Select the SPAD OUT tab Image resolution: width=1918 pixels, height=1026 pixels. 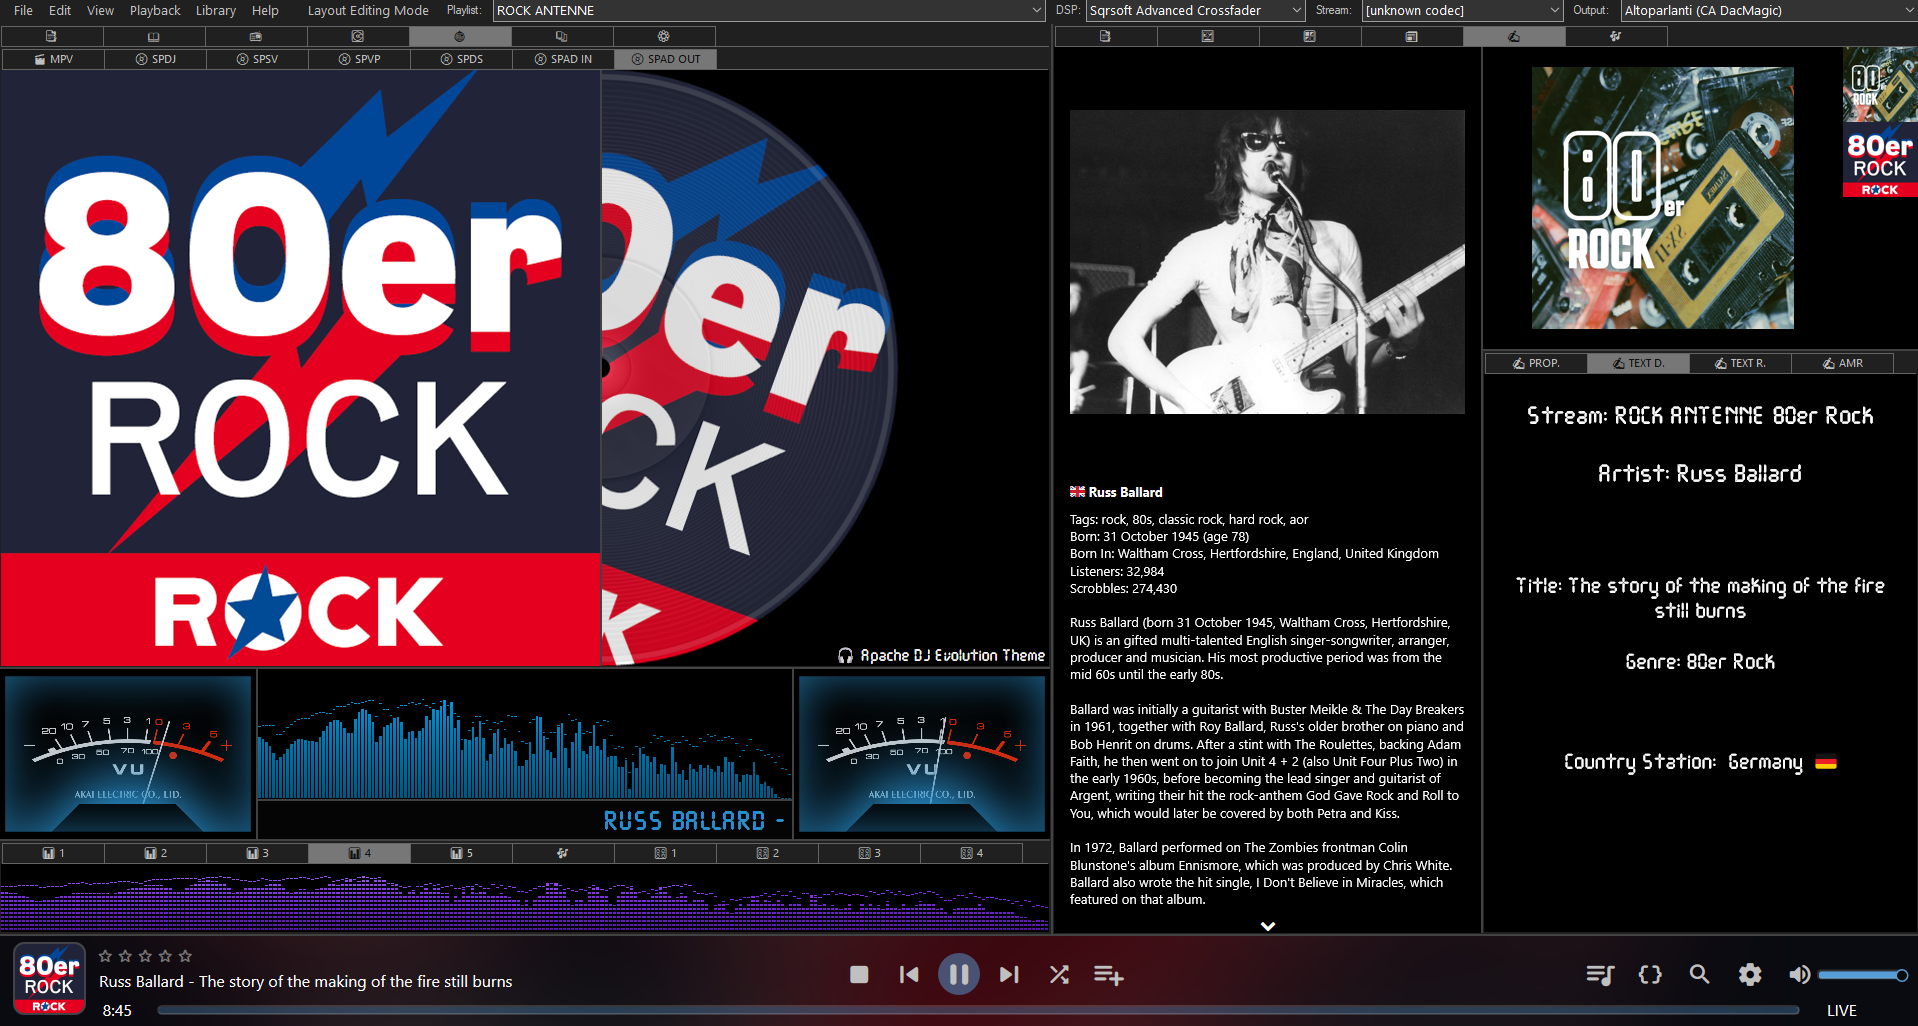pyautogui.click(x=665, y=59)
